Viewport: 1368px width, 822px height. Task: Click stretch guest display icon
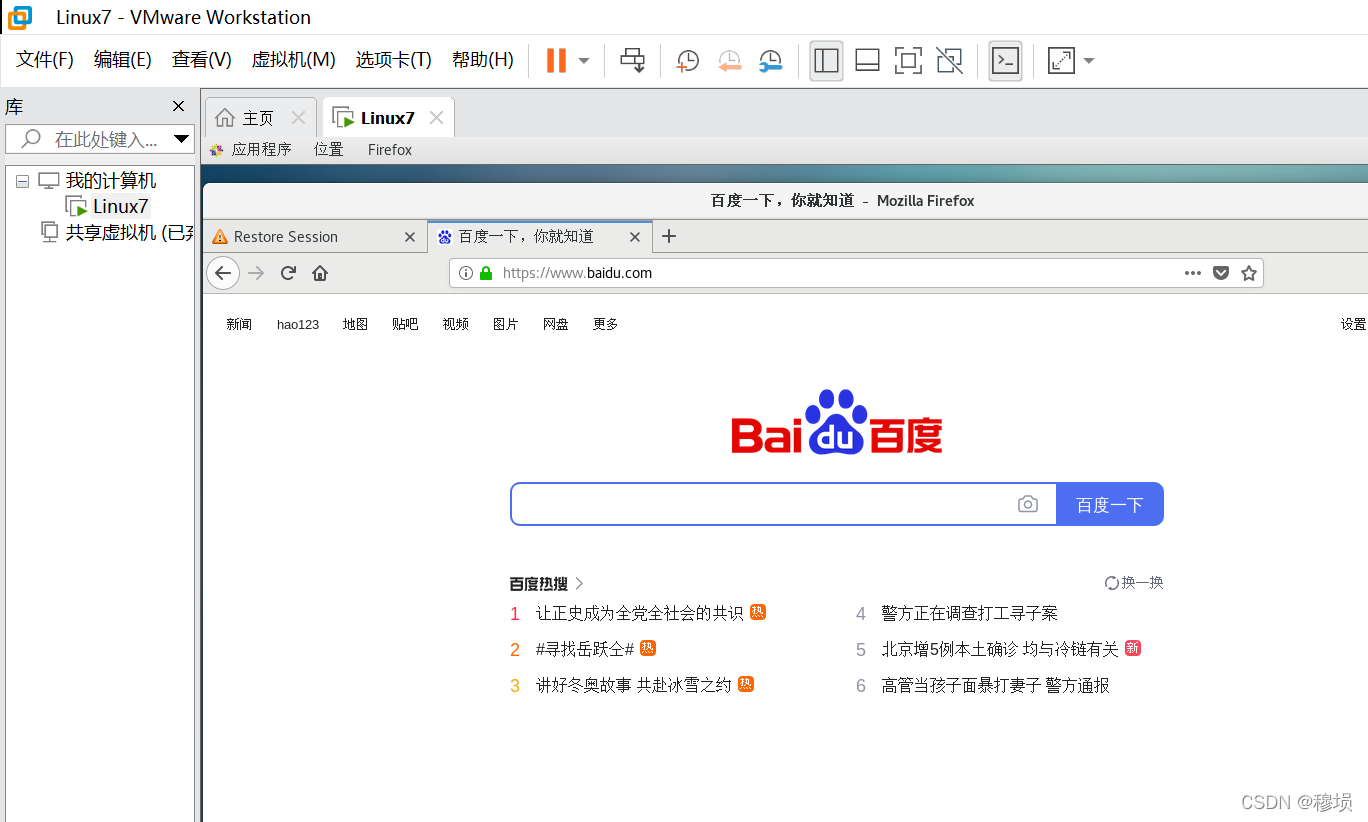click(x=1060, y=61)
